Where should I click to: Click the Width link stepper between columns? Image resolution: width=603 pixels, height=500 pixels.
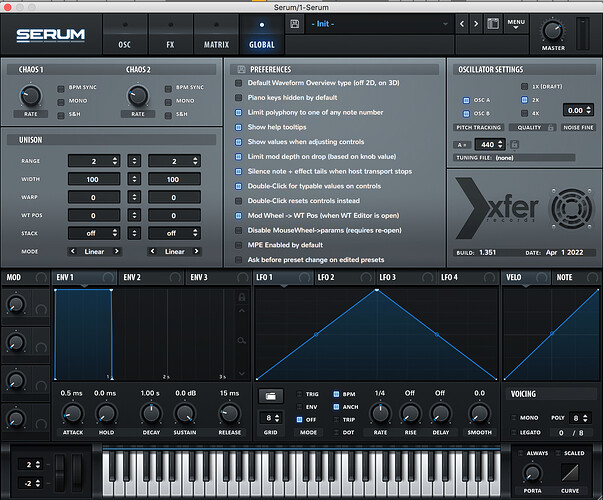click(x=134, y=179)
